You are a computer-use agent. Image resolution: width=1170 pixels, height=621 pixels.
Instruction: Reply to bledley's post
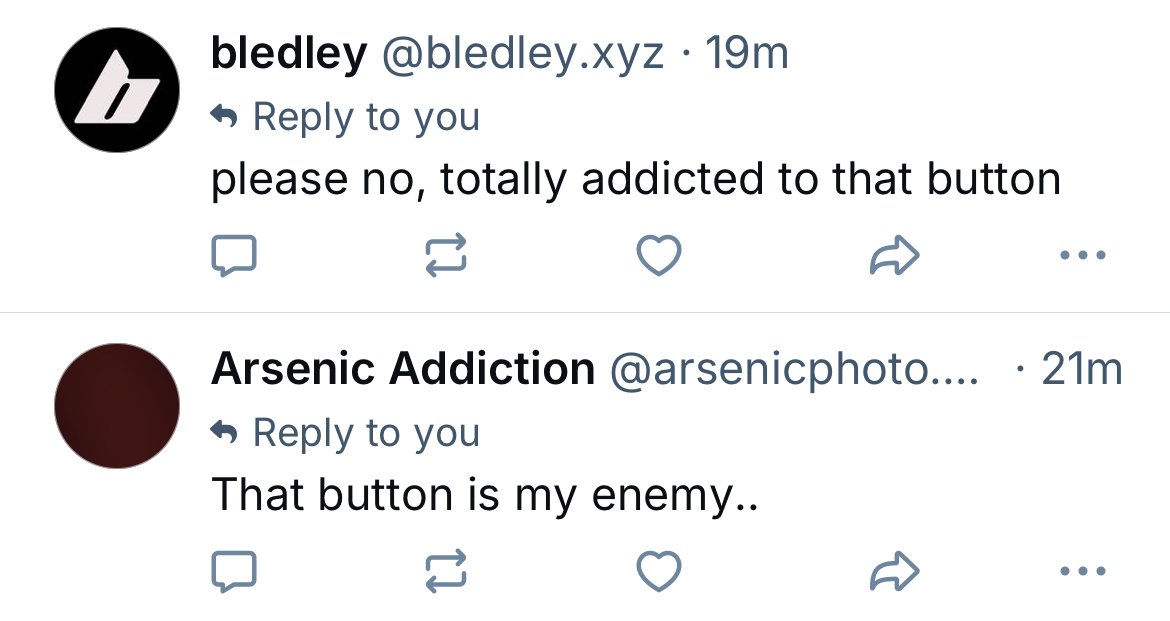[234, 256]
